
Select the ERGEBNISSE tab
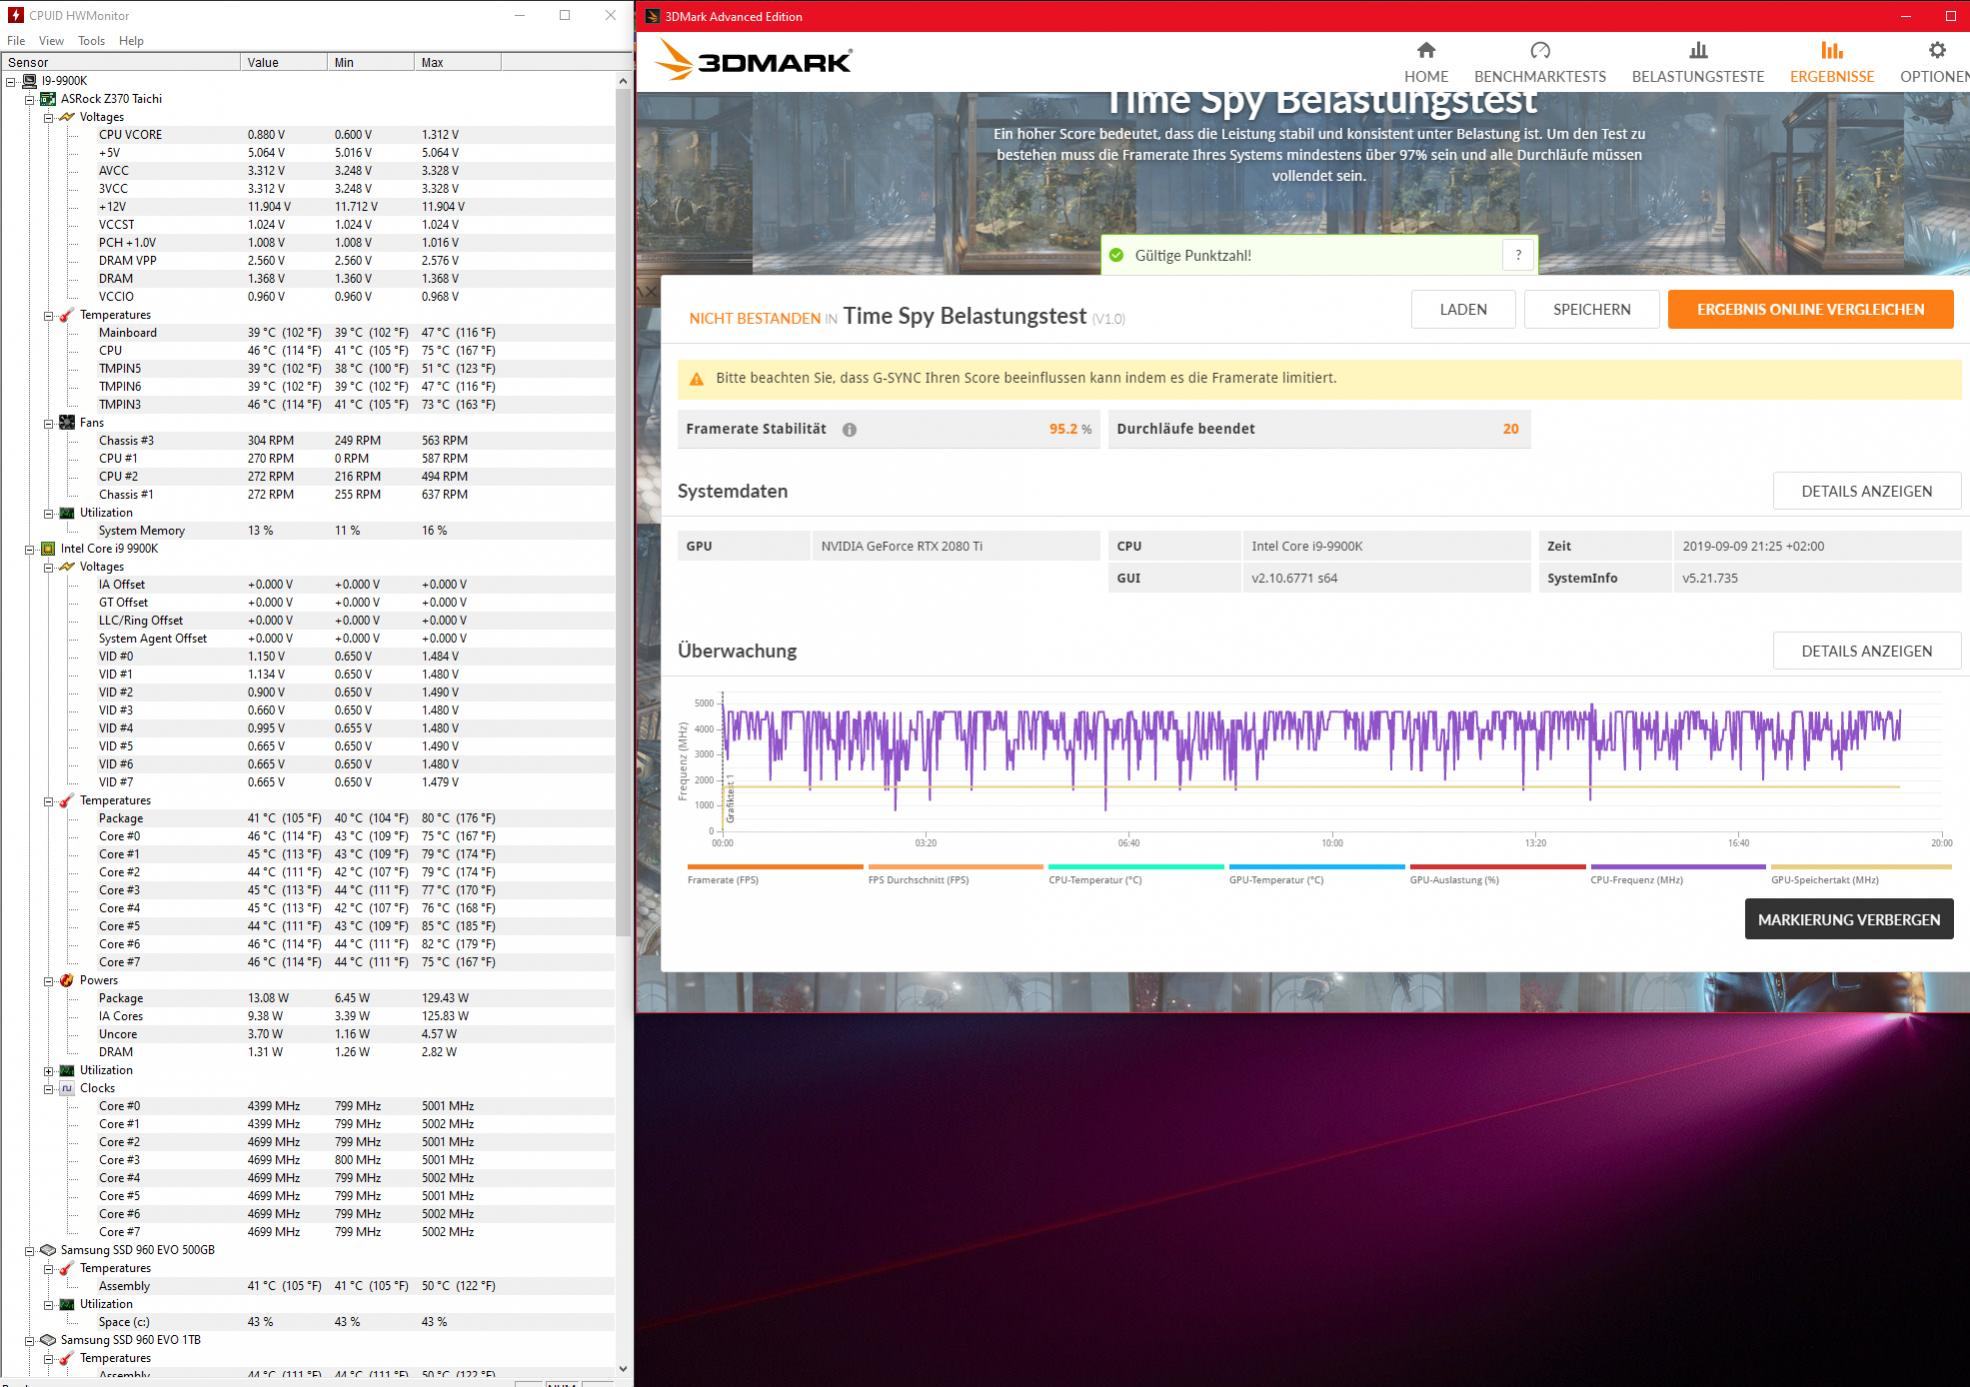tap(1831, 62)
